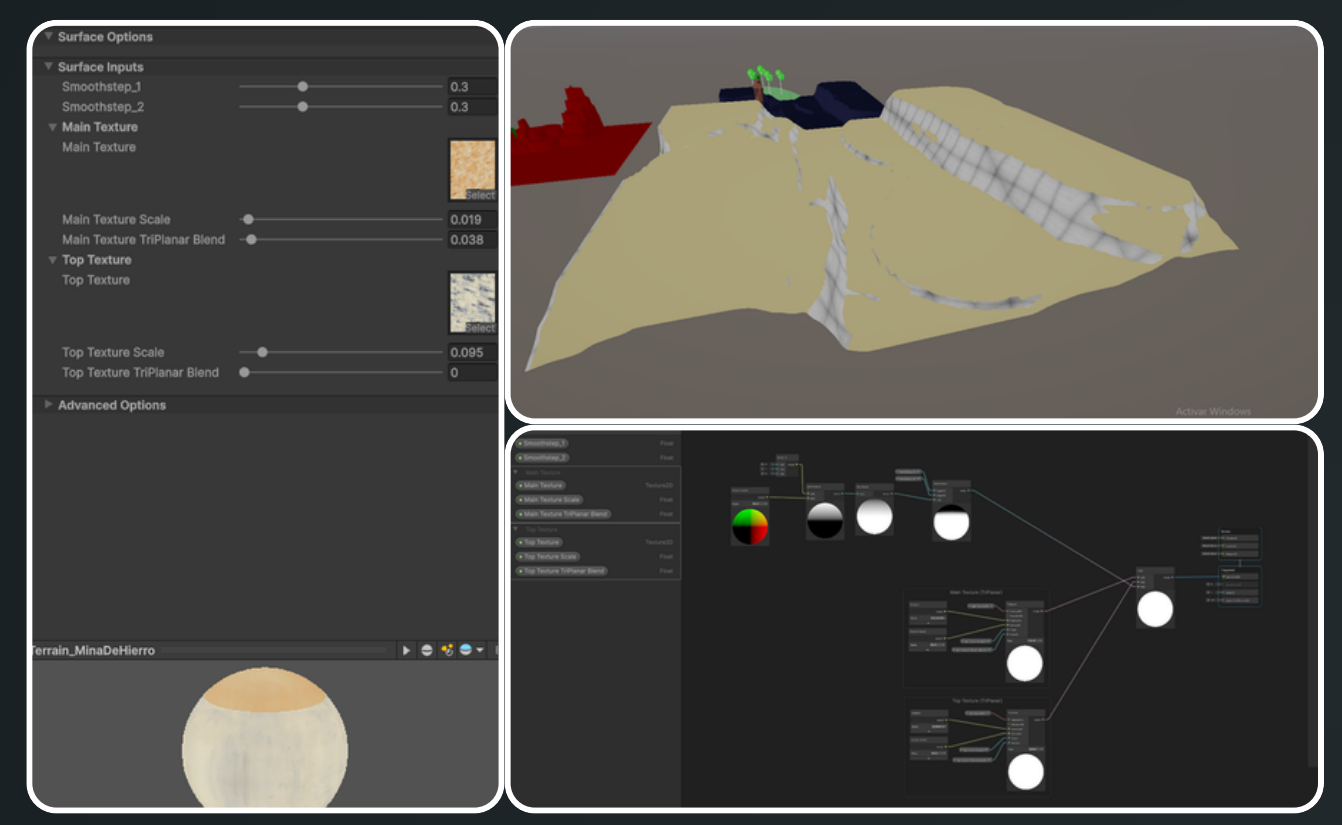Collapse the Top Texture category in the Blackboard
The width and height of the screenshot is (1342, 825).
[x=517, y=529]
